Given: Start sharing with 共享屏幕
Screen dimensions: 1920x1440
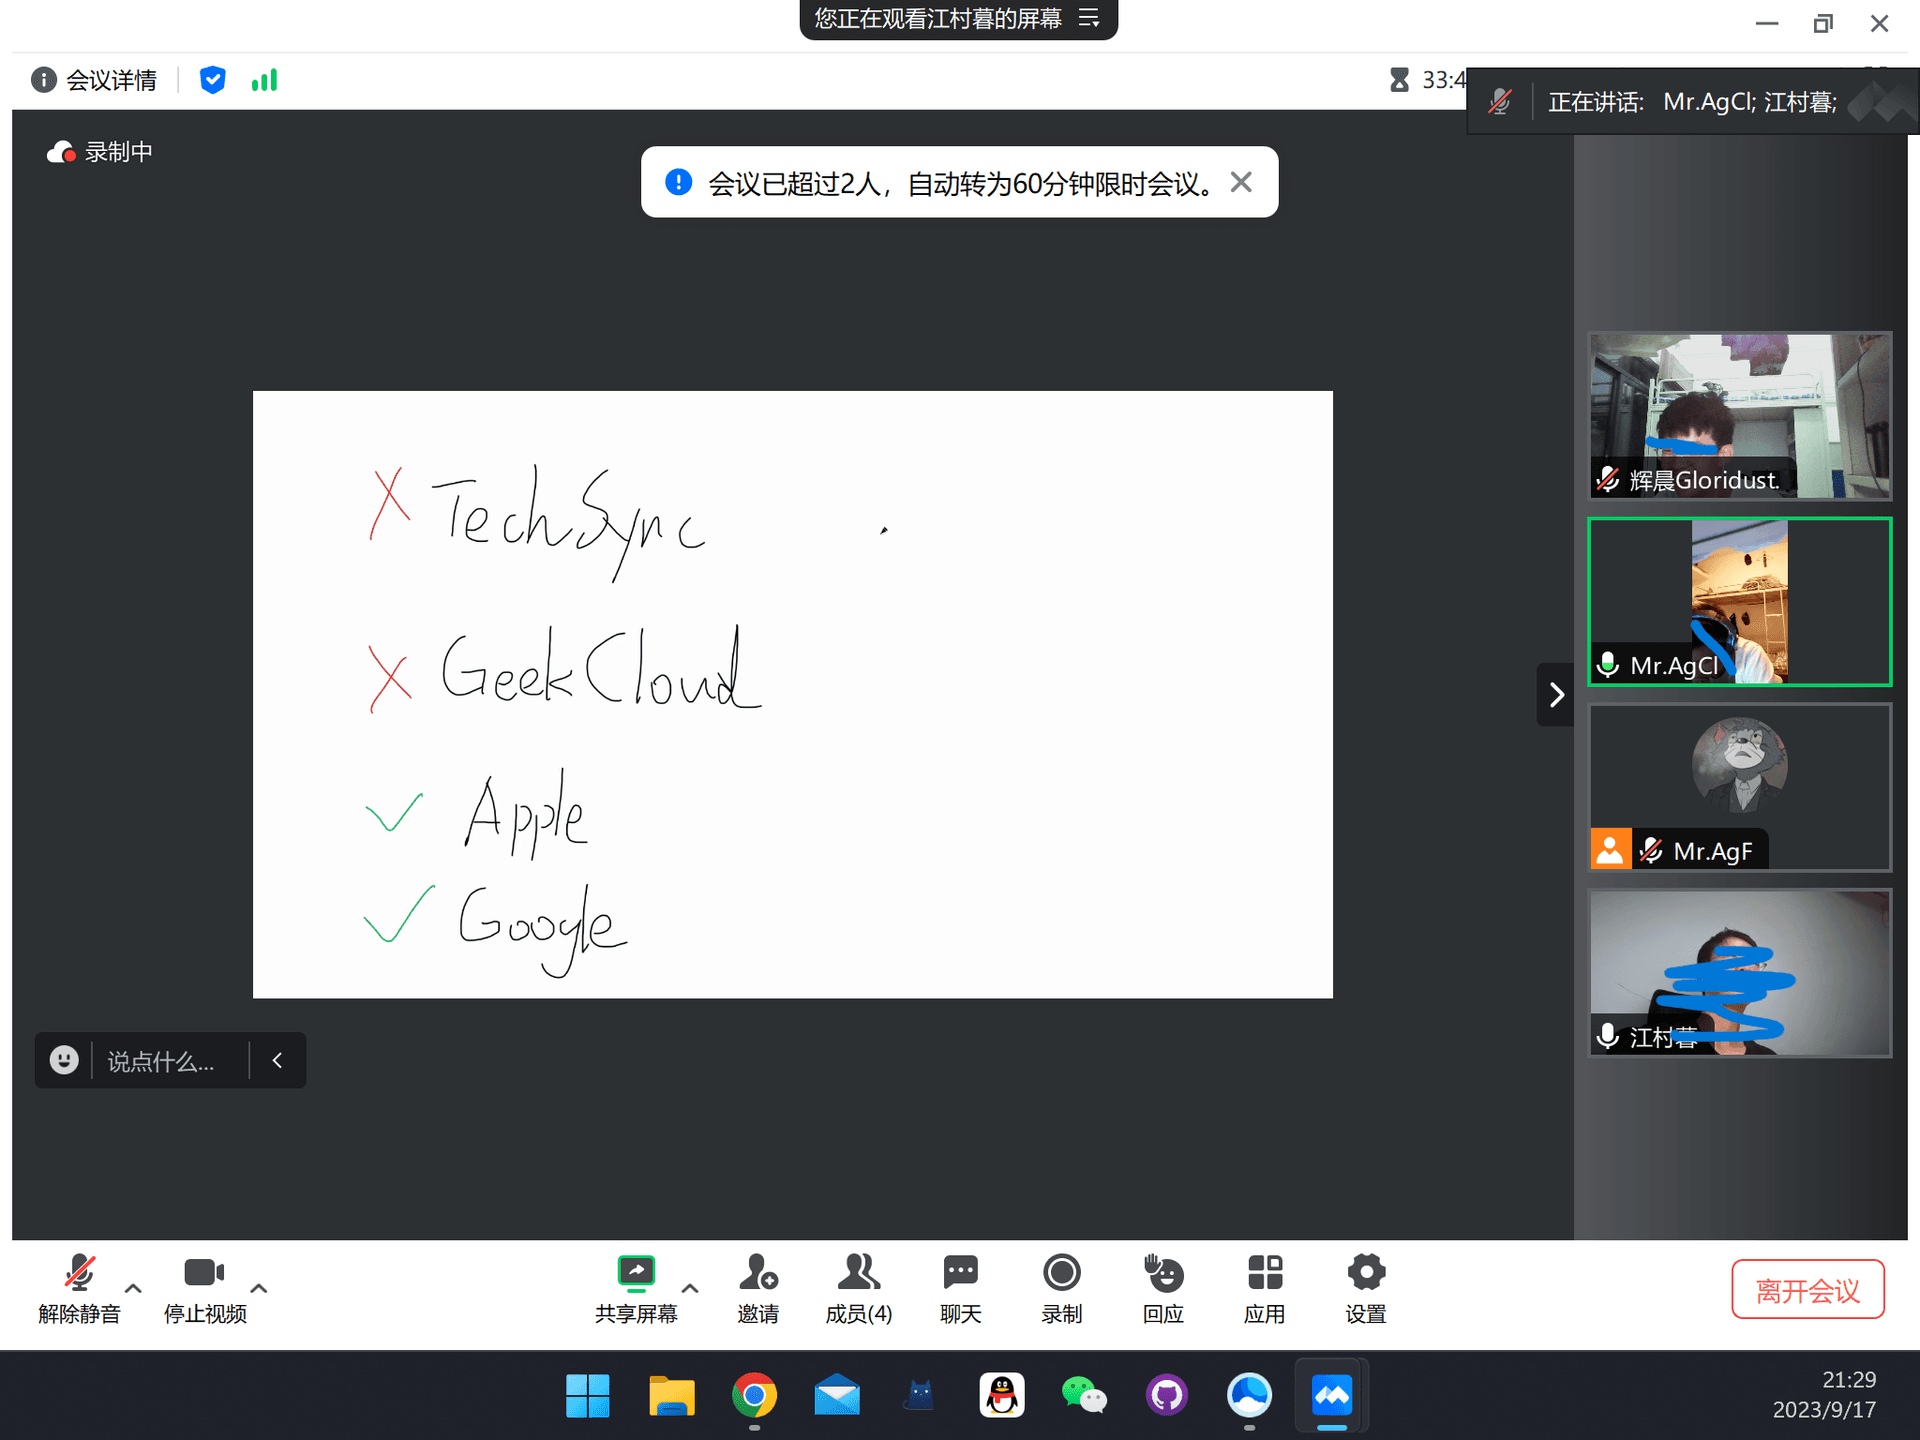Looking at the screenshot, I should click(636, 1290).
